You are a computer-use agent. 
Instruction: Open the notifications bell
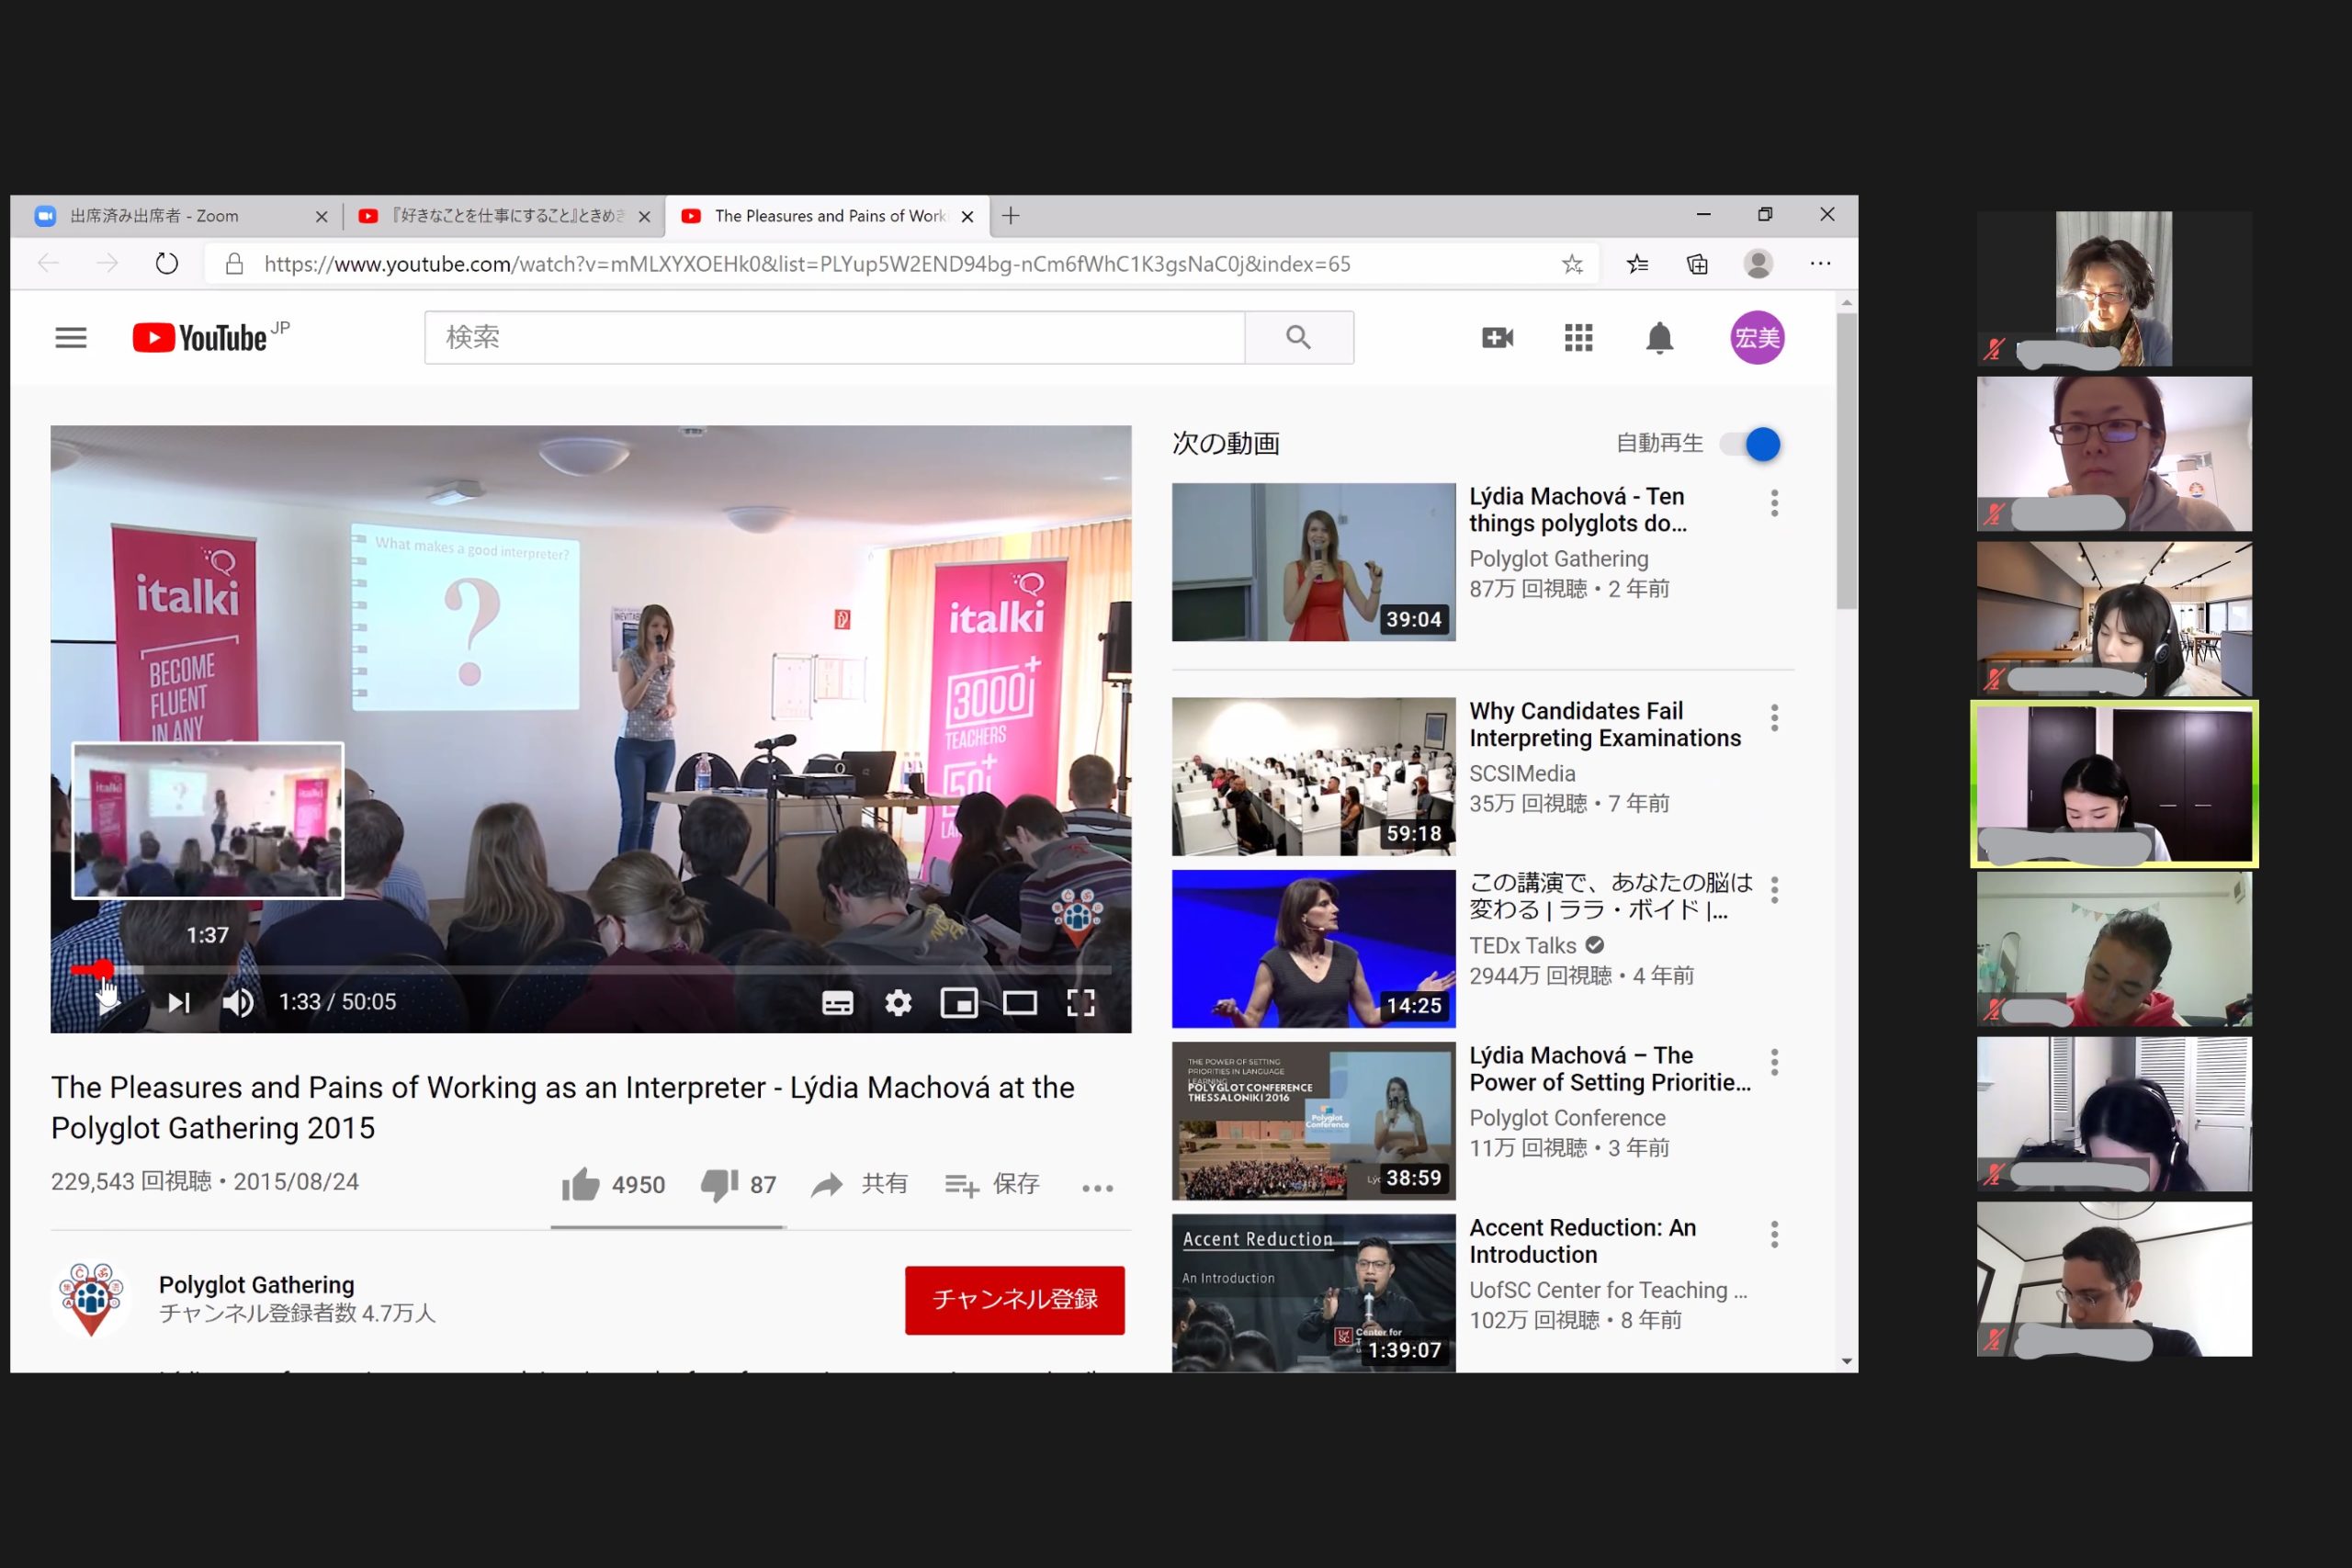1659,338
